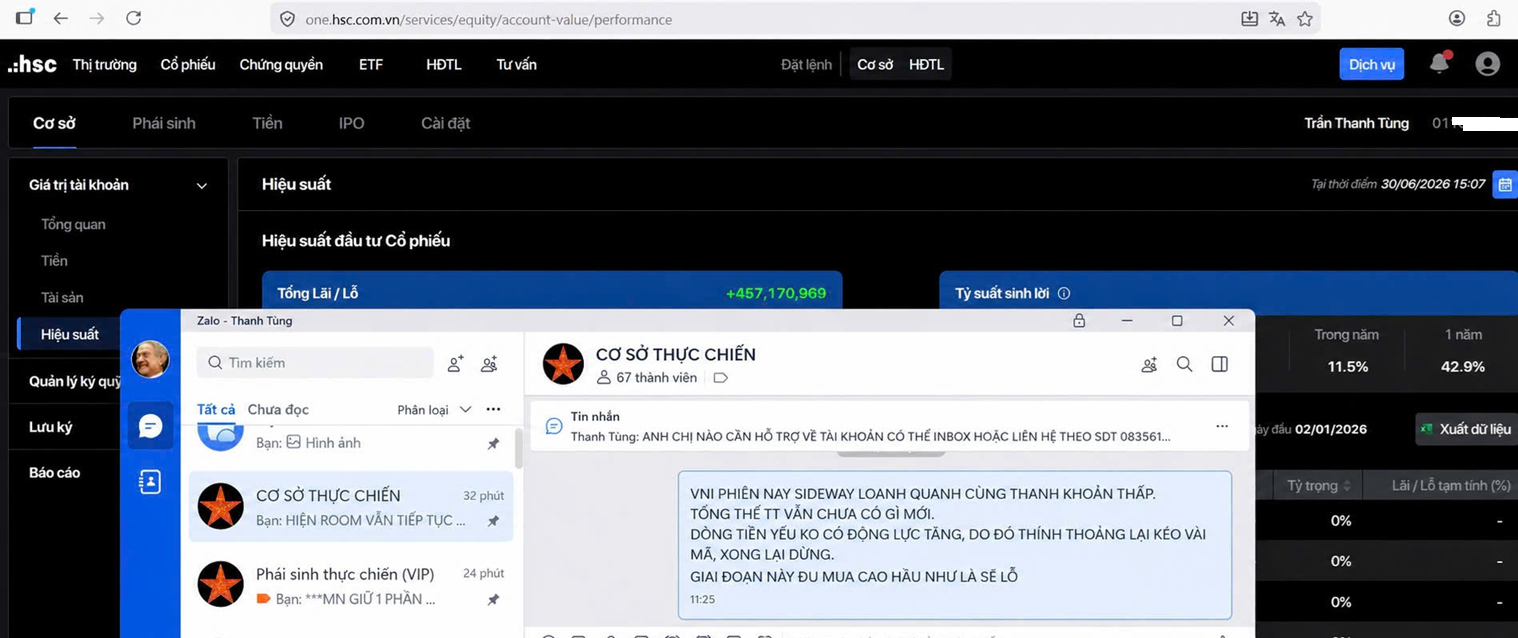Open the Tư vấn menu

click(x=516, y=65)
